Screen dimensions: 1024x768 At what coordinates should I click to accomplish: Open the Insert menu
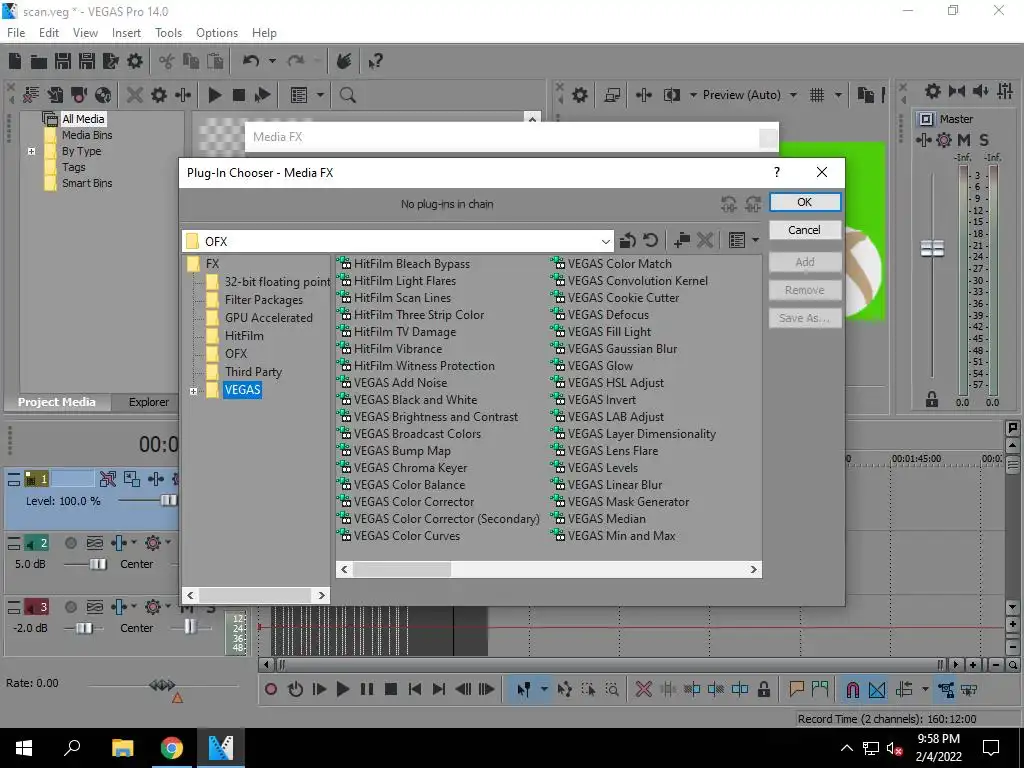coord(126,33)
